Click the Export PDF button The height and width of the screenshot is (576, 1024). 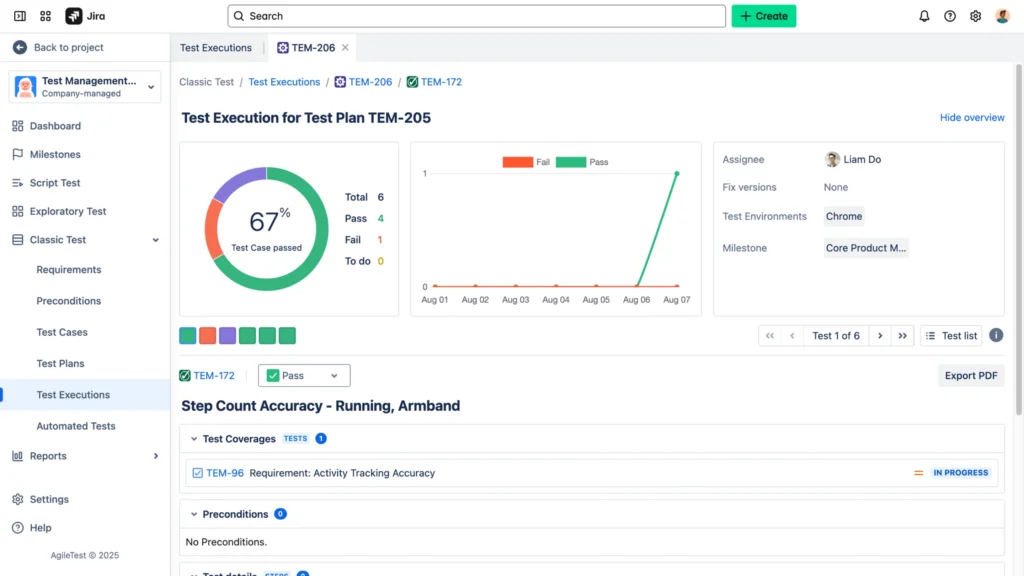pos(970,376)
